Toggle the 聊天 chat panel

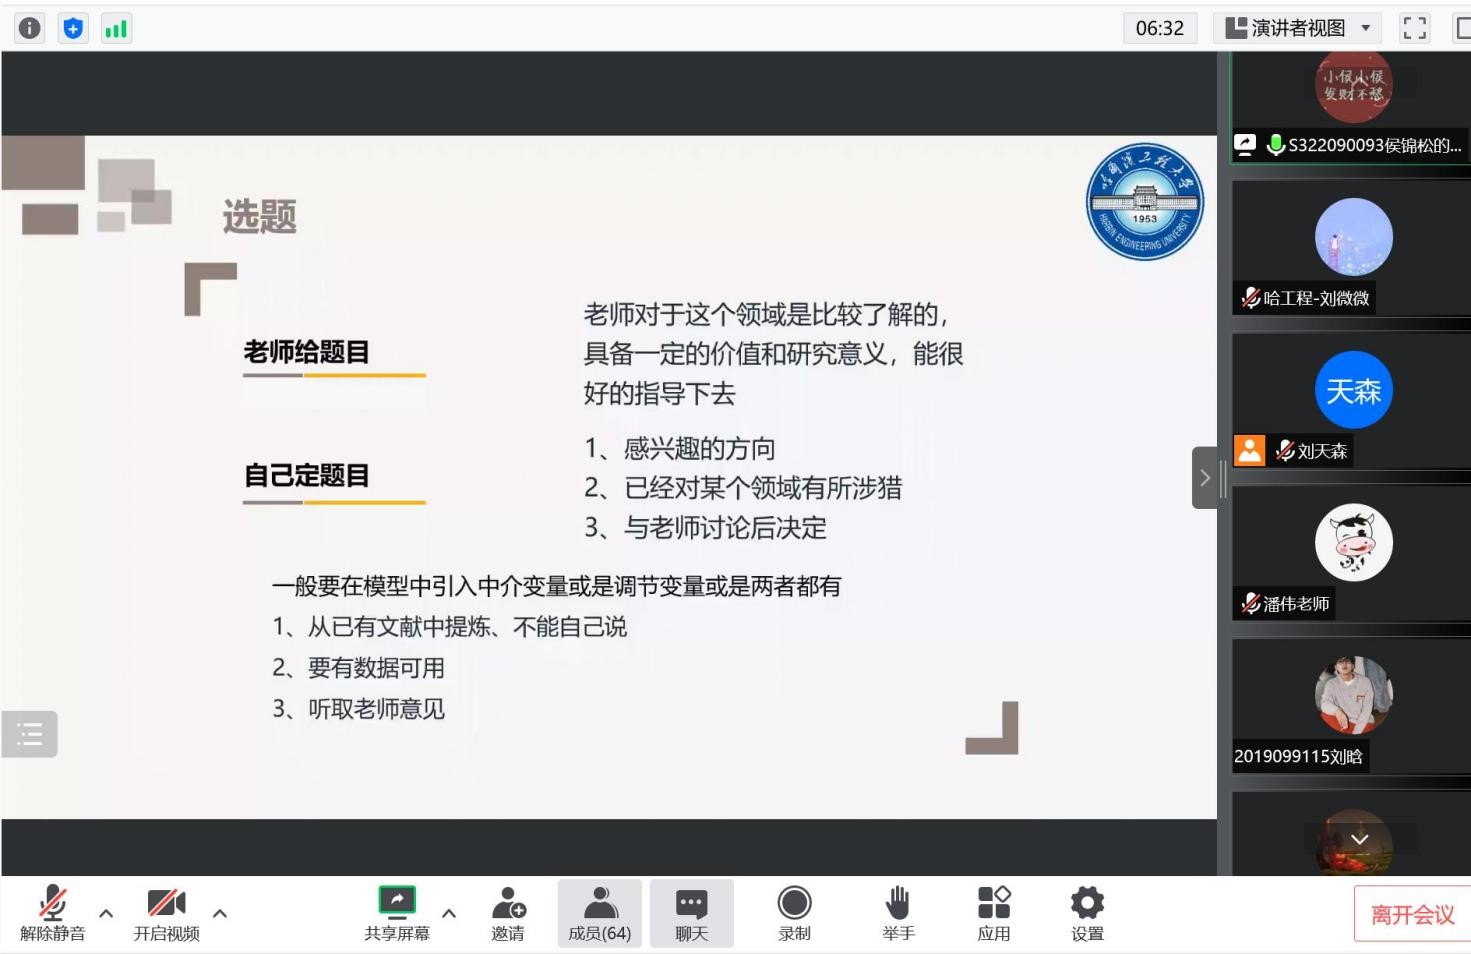click(691, 913)
